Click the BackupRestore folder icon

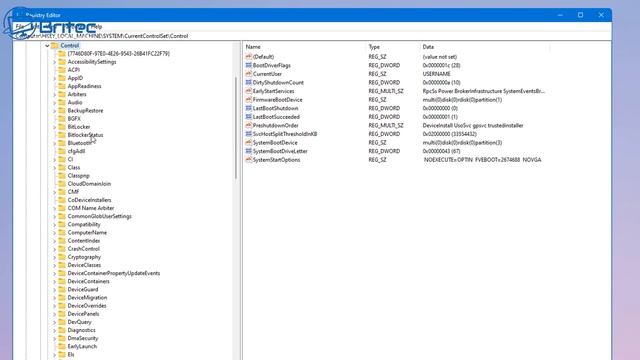coord(62,111)
